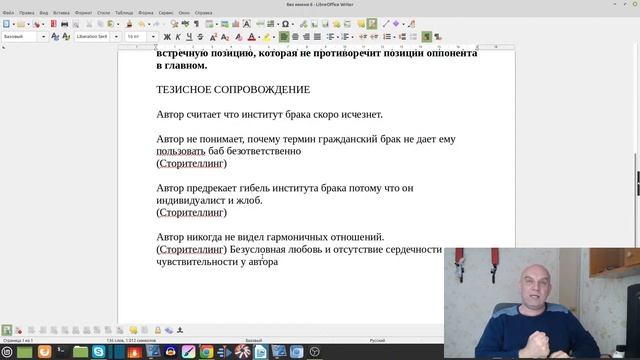Export directly as PDF icon
The width and height of the screenshot is (640, 360).
pyautogui.click(x=53, y=24)
